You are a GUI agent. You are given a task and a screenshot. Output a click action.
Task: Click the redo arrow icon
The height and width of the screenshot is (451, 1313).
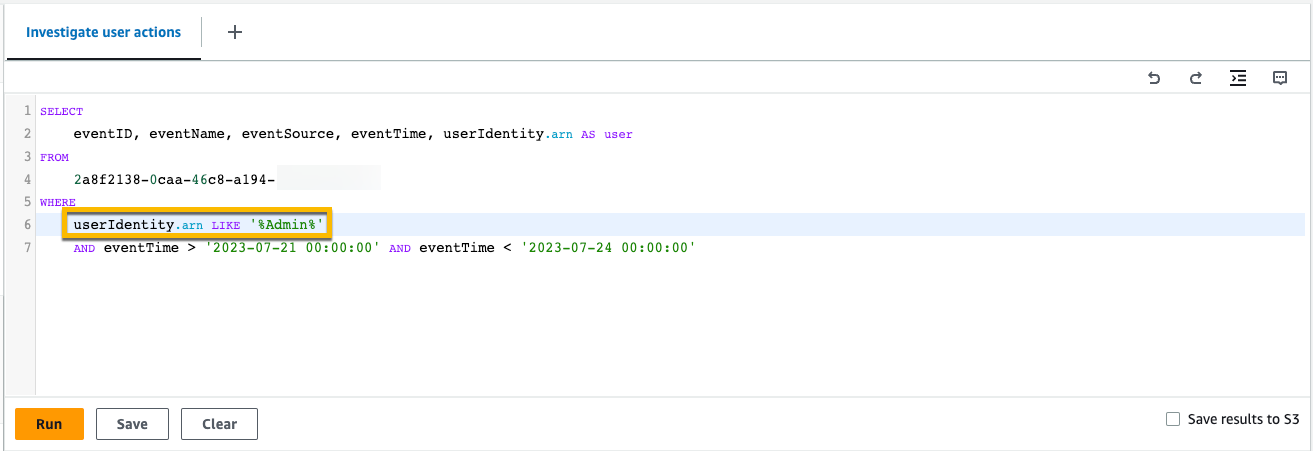tap(1195, 78)
